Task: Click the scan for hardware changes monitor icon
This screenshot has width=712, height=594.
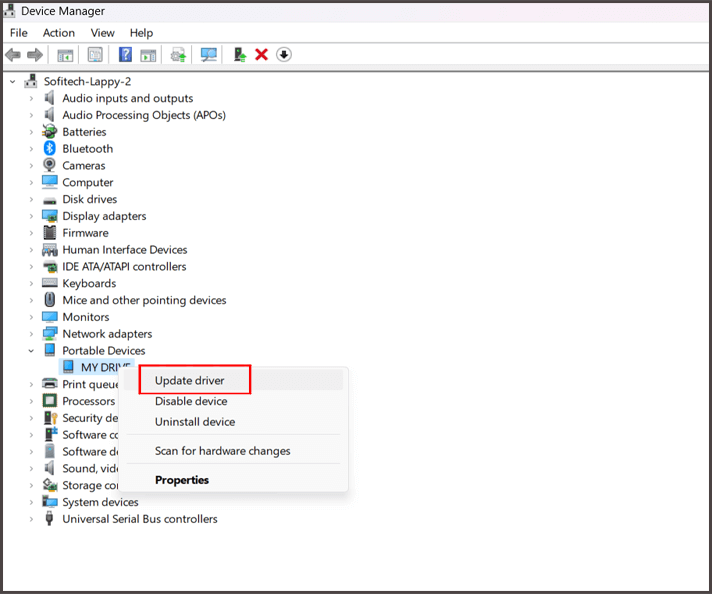Action: tap(209, 54)
